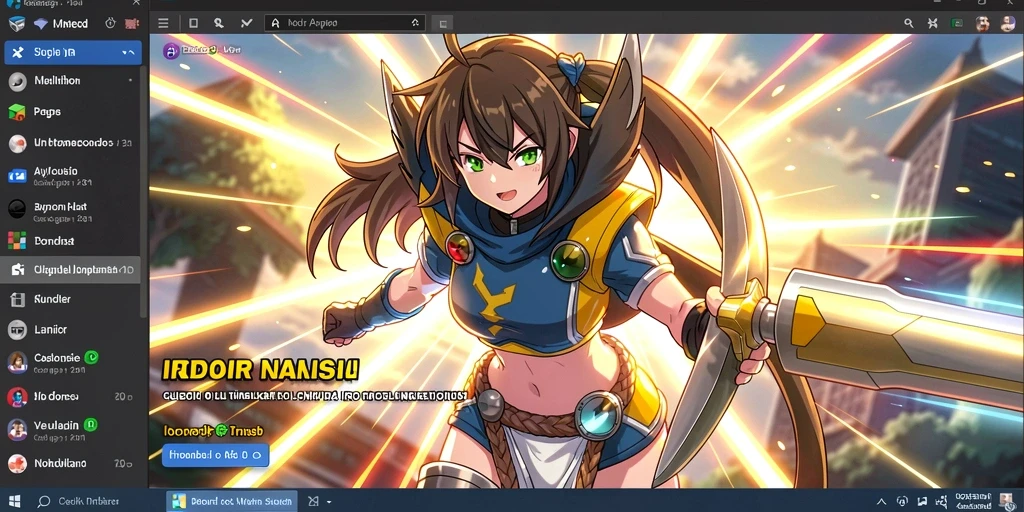Open the dropdown arrow next to taskbar snip icon

[328, 502]
